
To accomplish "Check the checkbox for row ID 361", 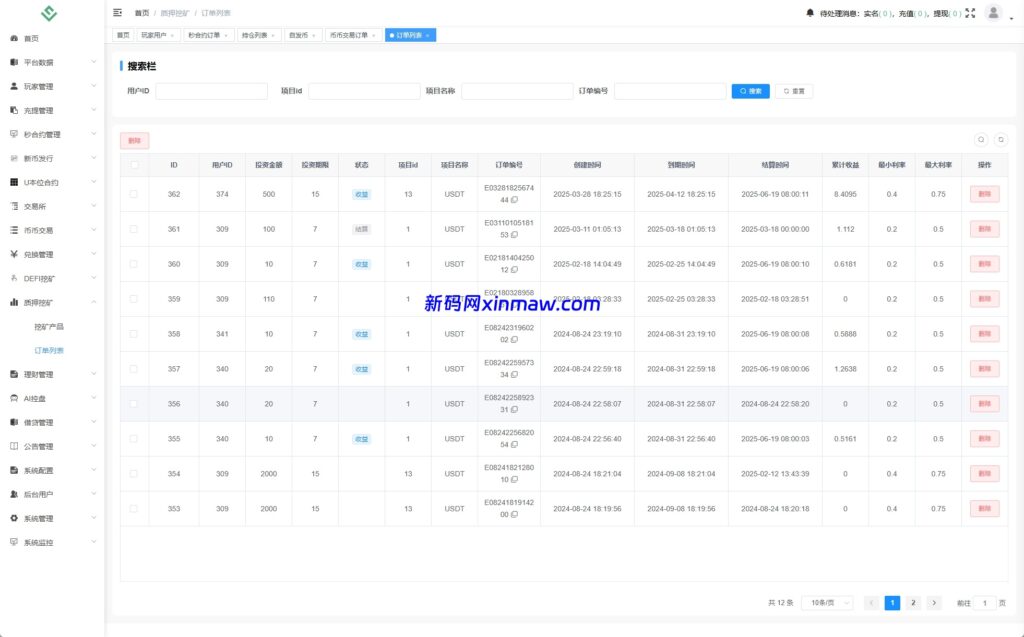I will (134, 229).
